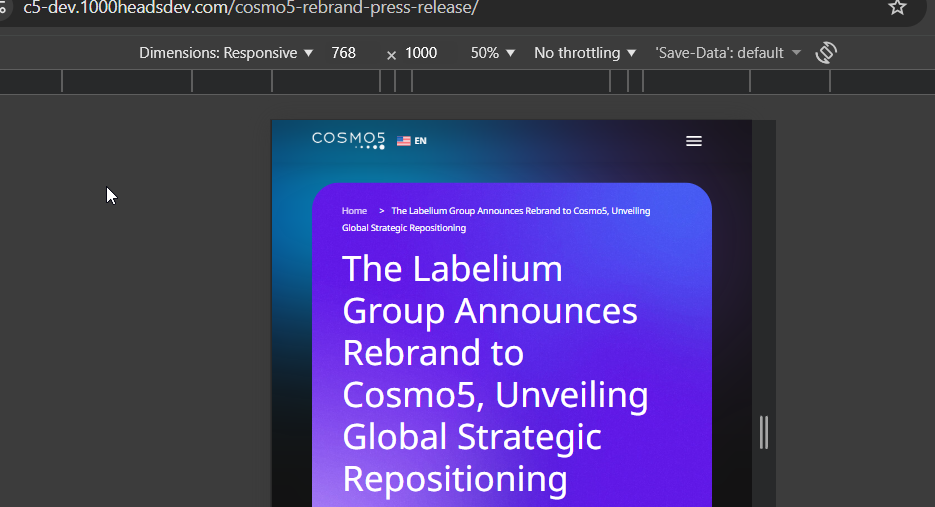Screen dimensions: 935x507
Task: Click the EN language selector text
Action: (420, 141)
